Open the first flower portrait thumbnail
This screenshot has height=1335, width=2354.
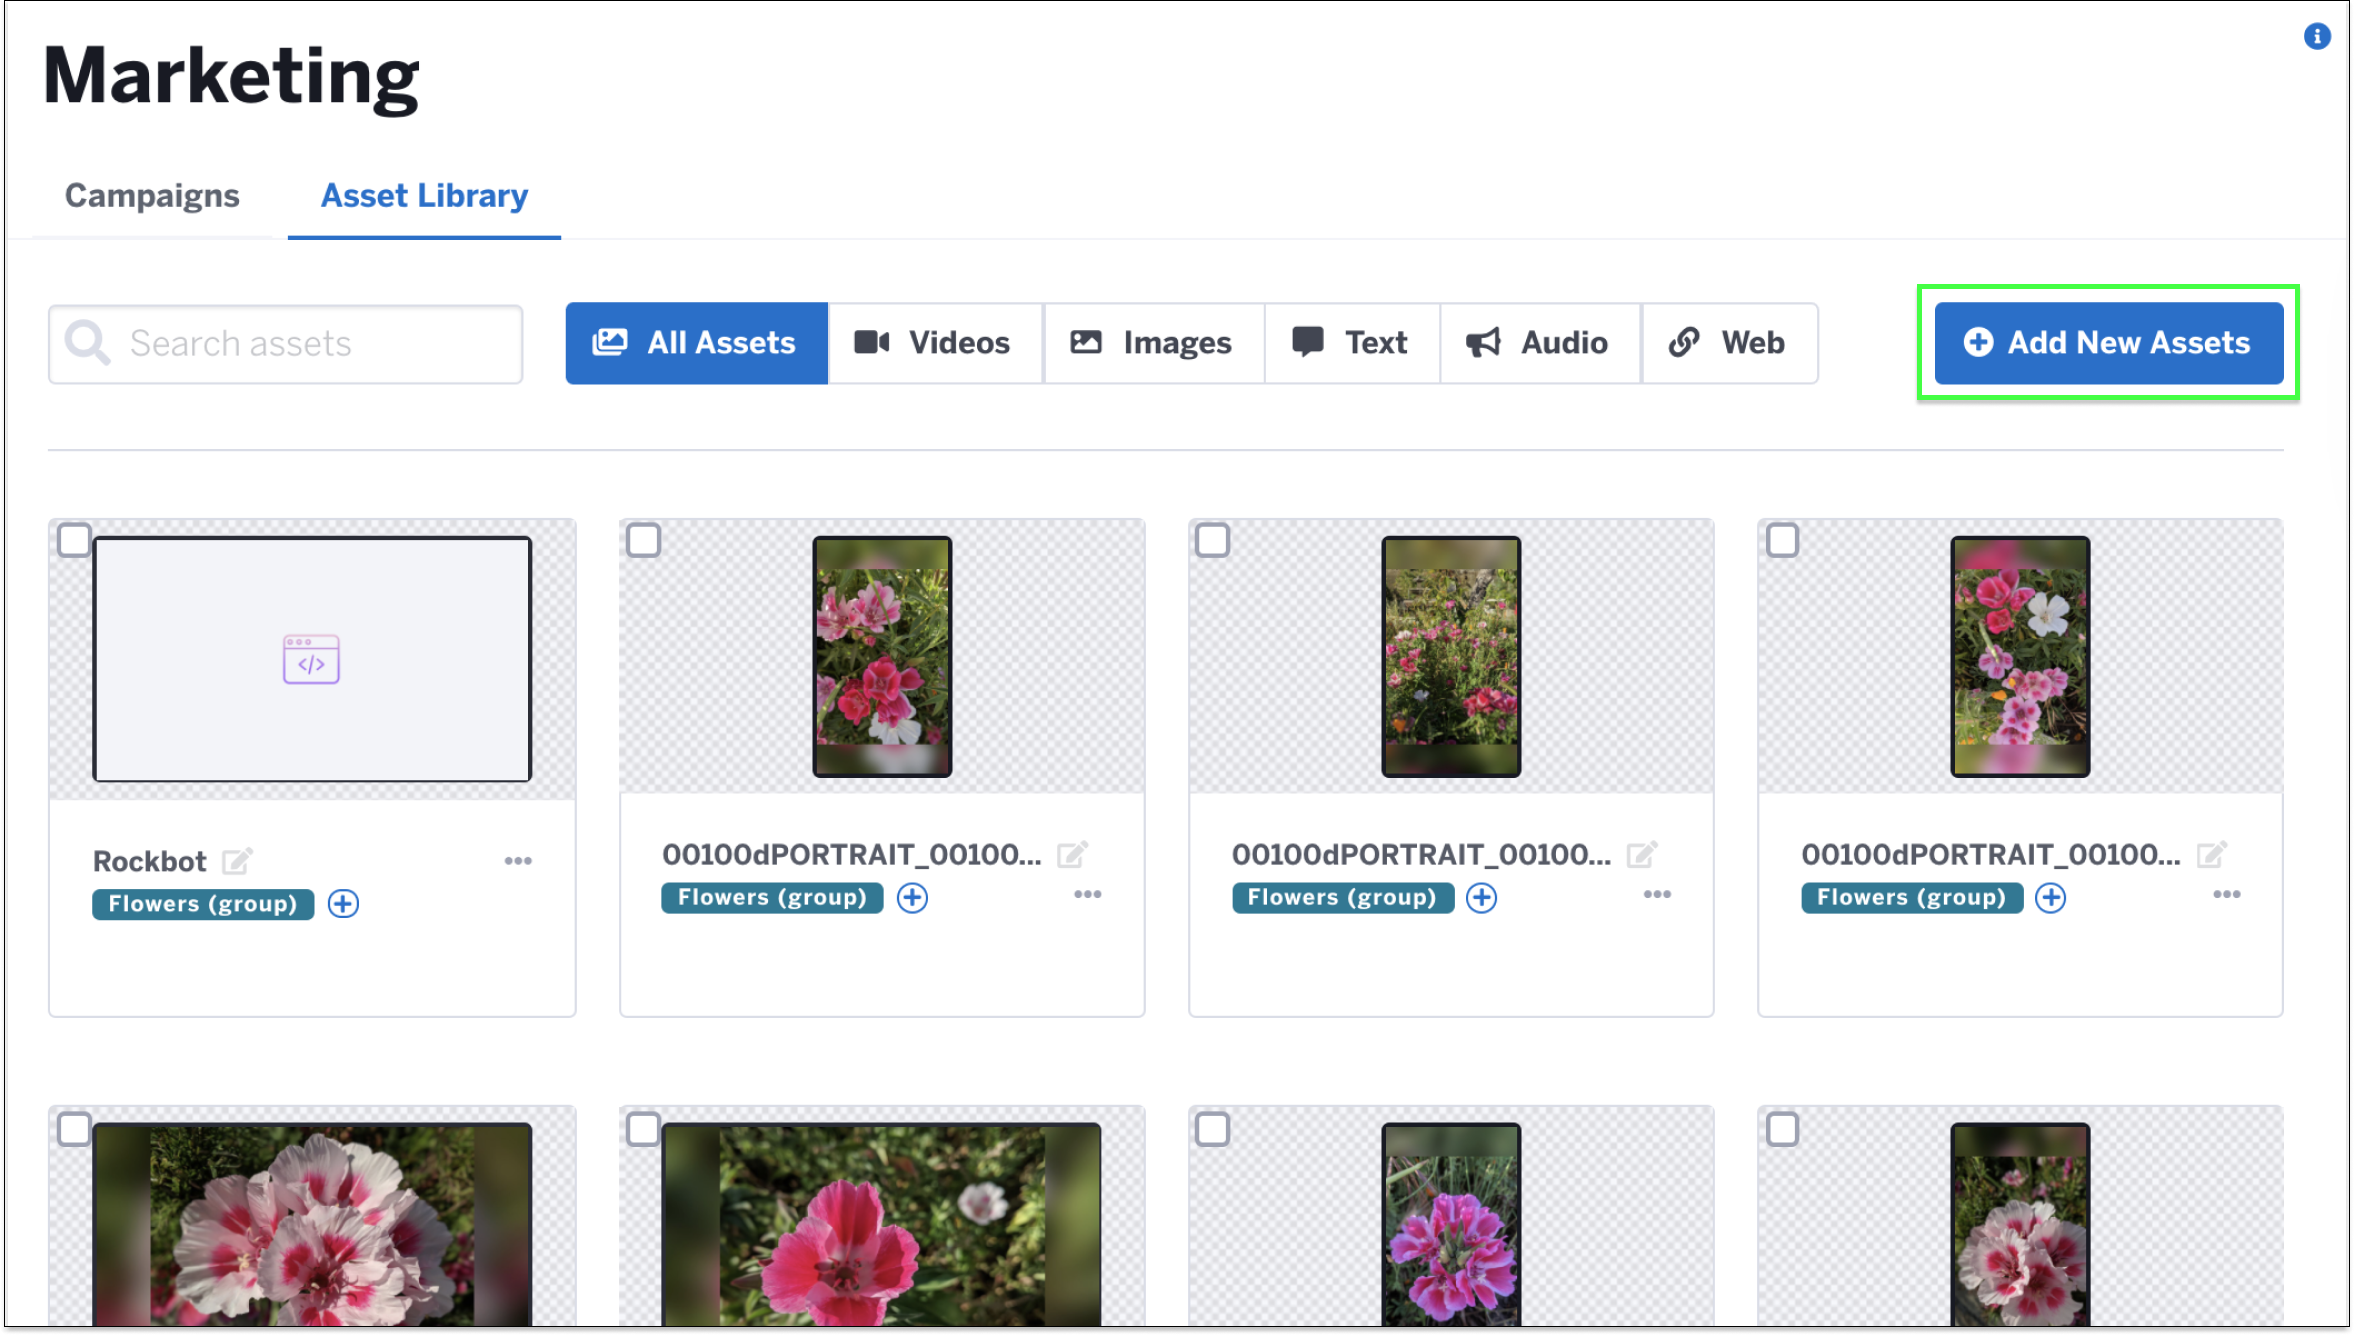click(882, 657)
